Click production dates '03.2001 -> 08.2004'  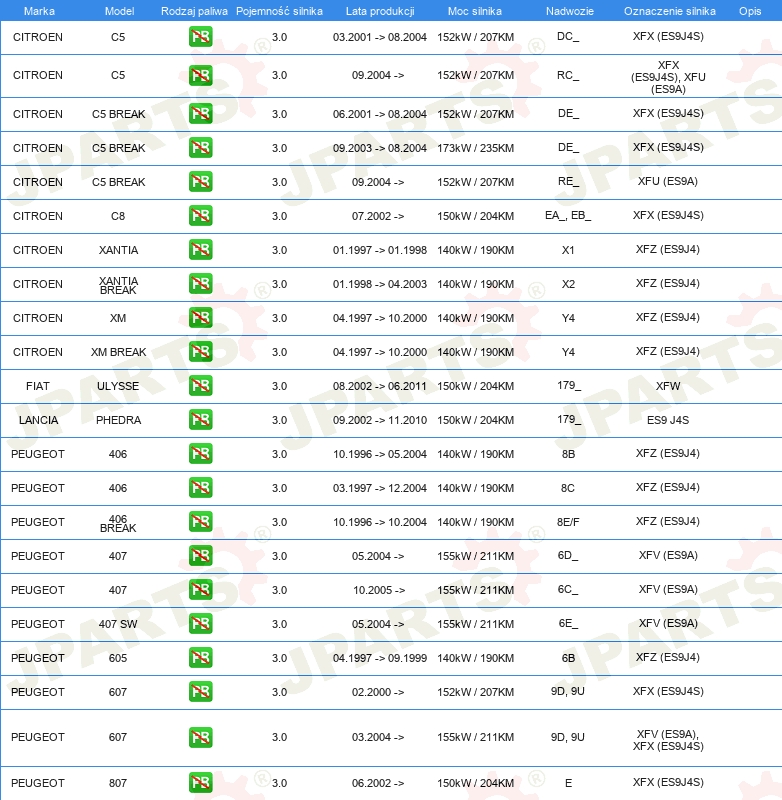380,37
